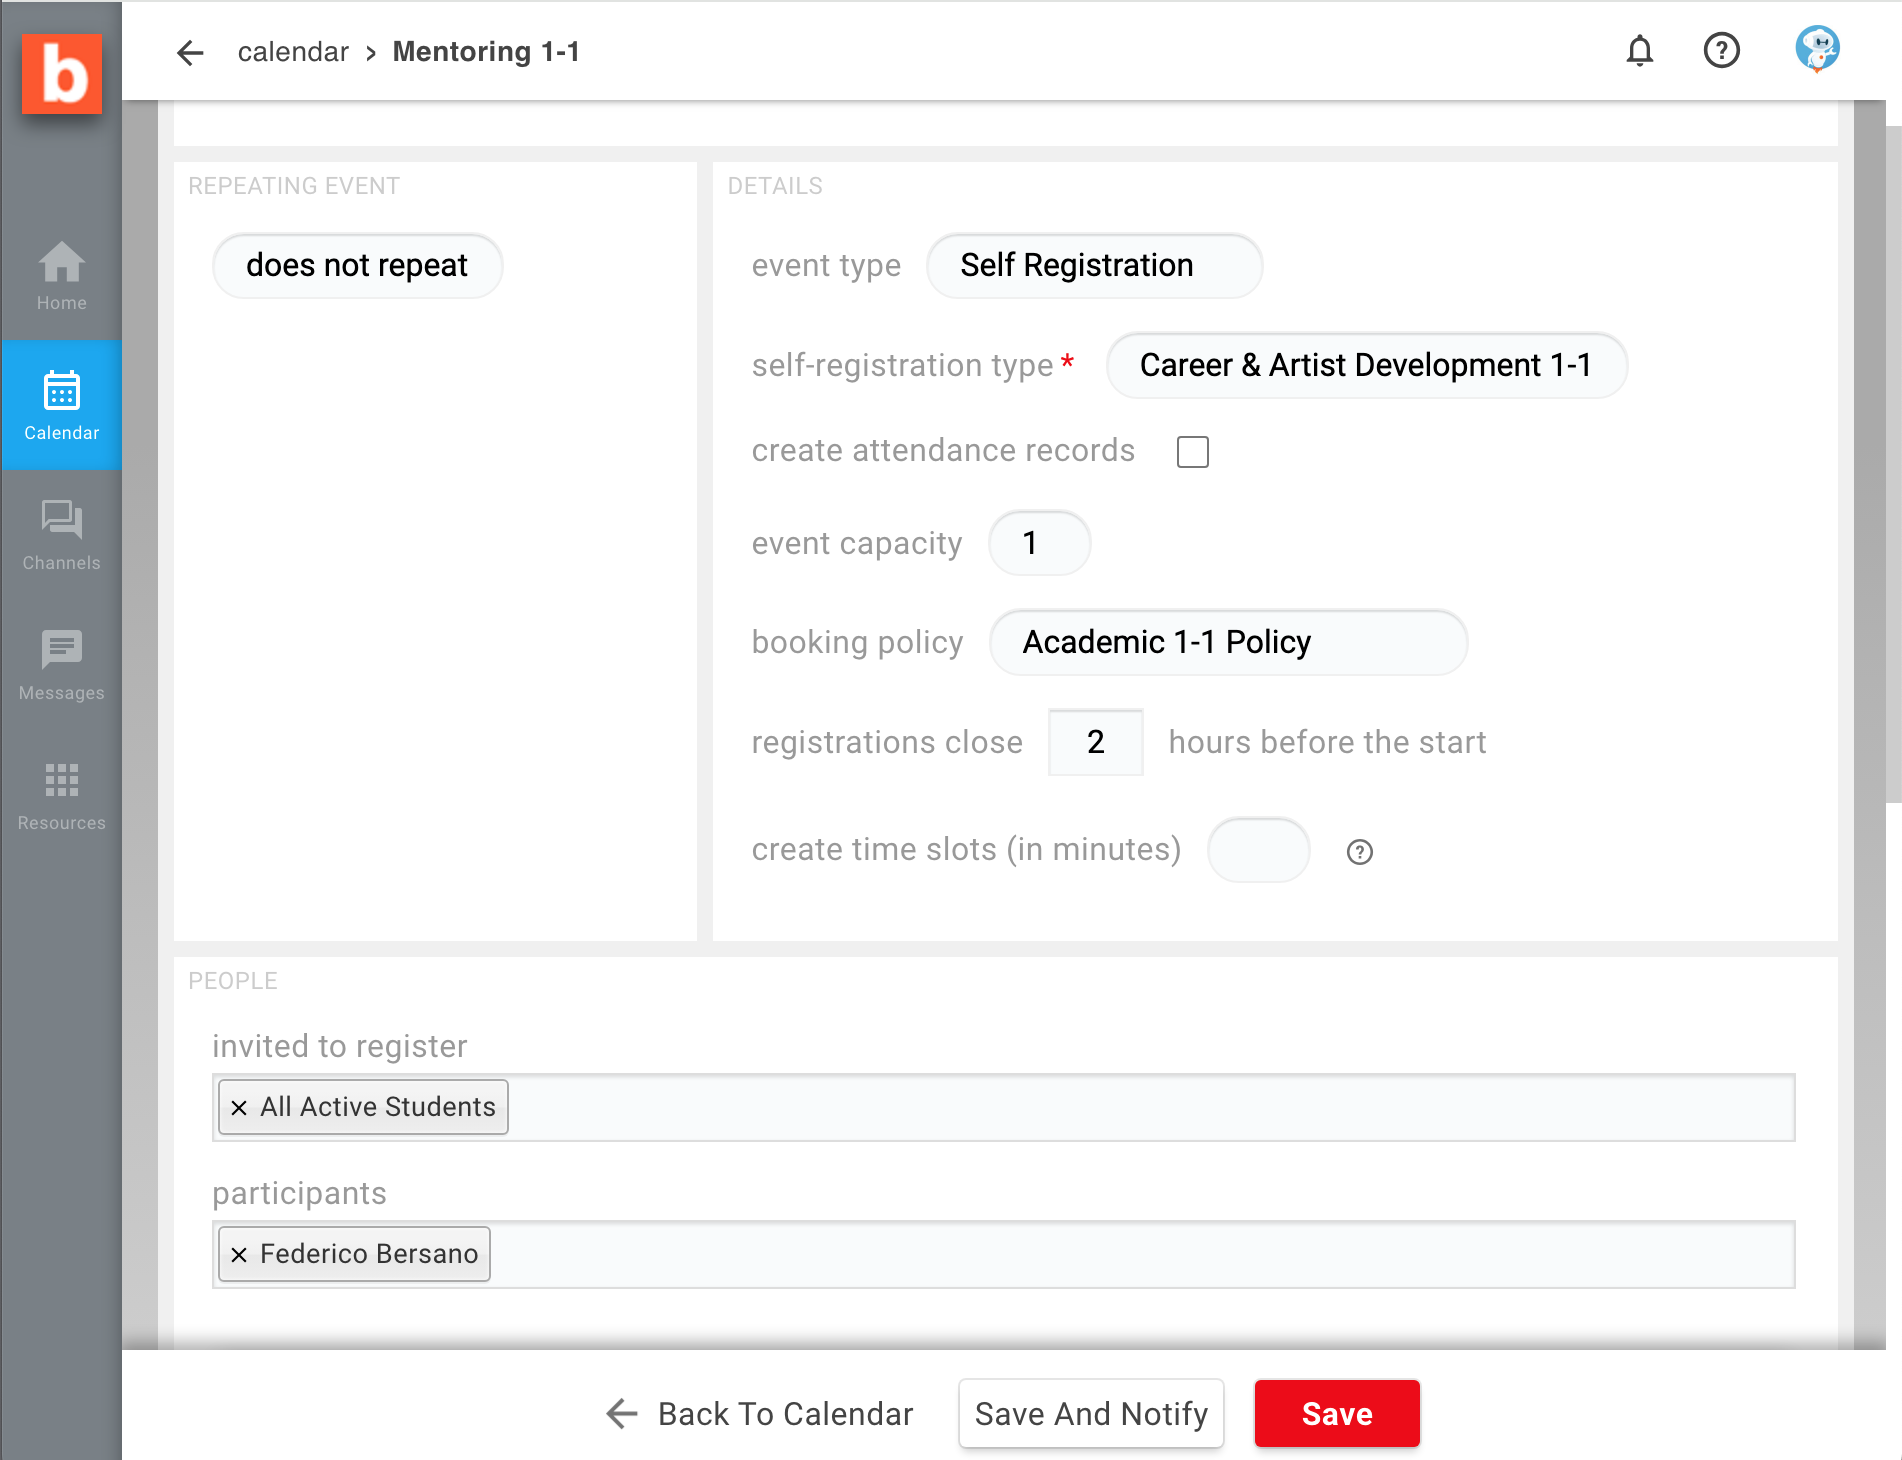Open the event type Self Registration dropdown
The height and width of the screenshot is (1460, 1902).
[x=1094, y=266]
